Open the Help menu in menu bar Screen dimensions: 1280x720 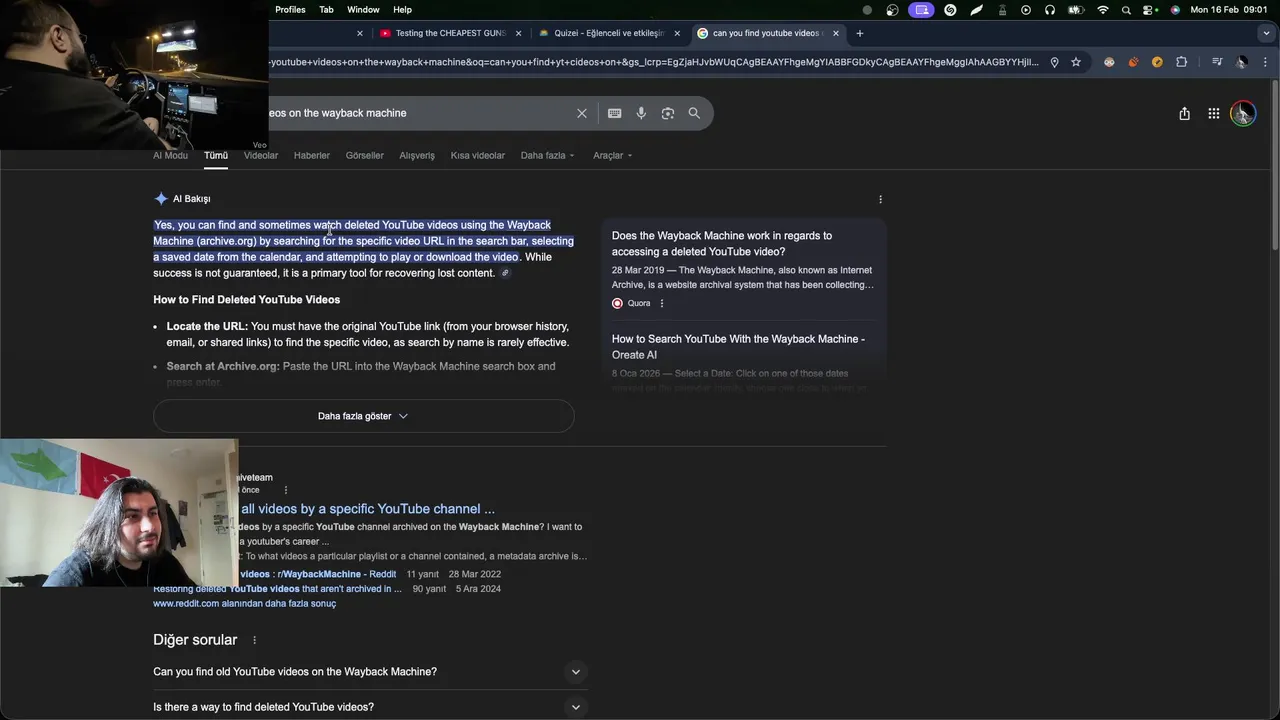402,9
